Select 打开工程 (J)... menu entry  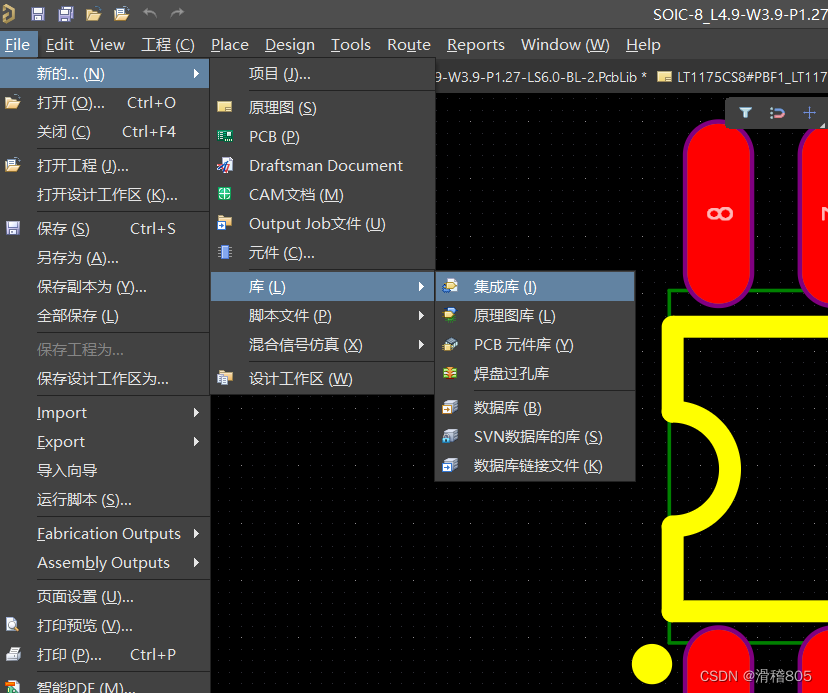point(105,166)
